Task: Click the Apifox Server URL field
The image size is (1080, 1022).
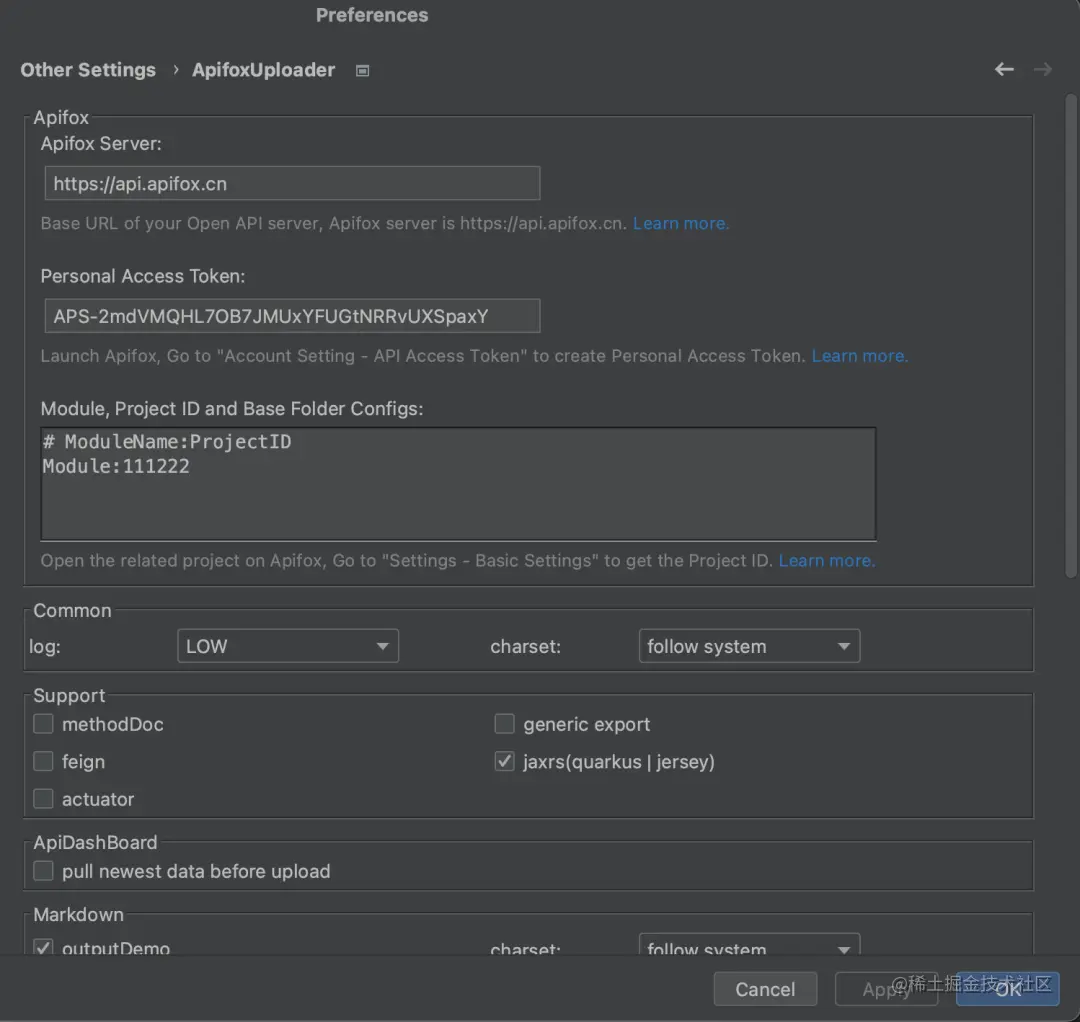Action: (292, 183)
